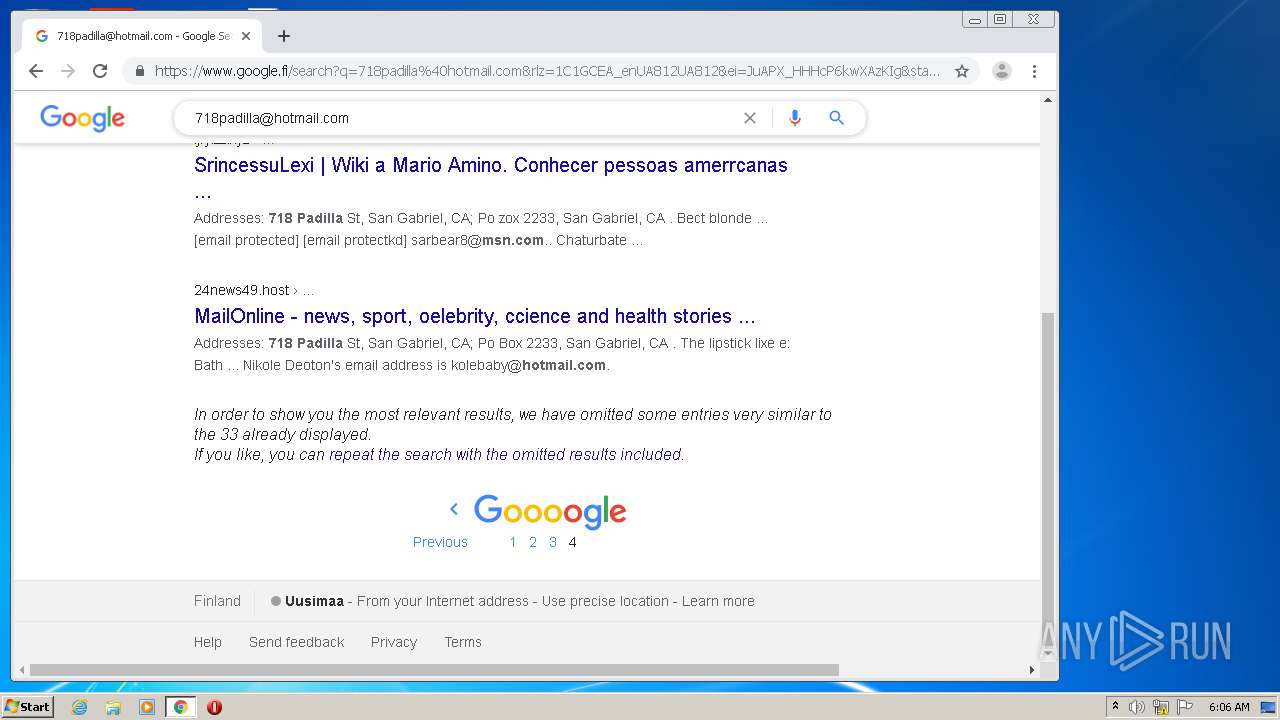The height and width of the screenshot is (720, 1280).
Task: Jump to results page 1
Action: (513, 542)
